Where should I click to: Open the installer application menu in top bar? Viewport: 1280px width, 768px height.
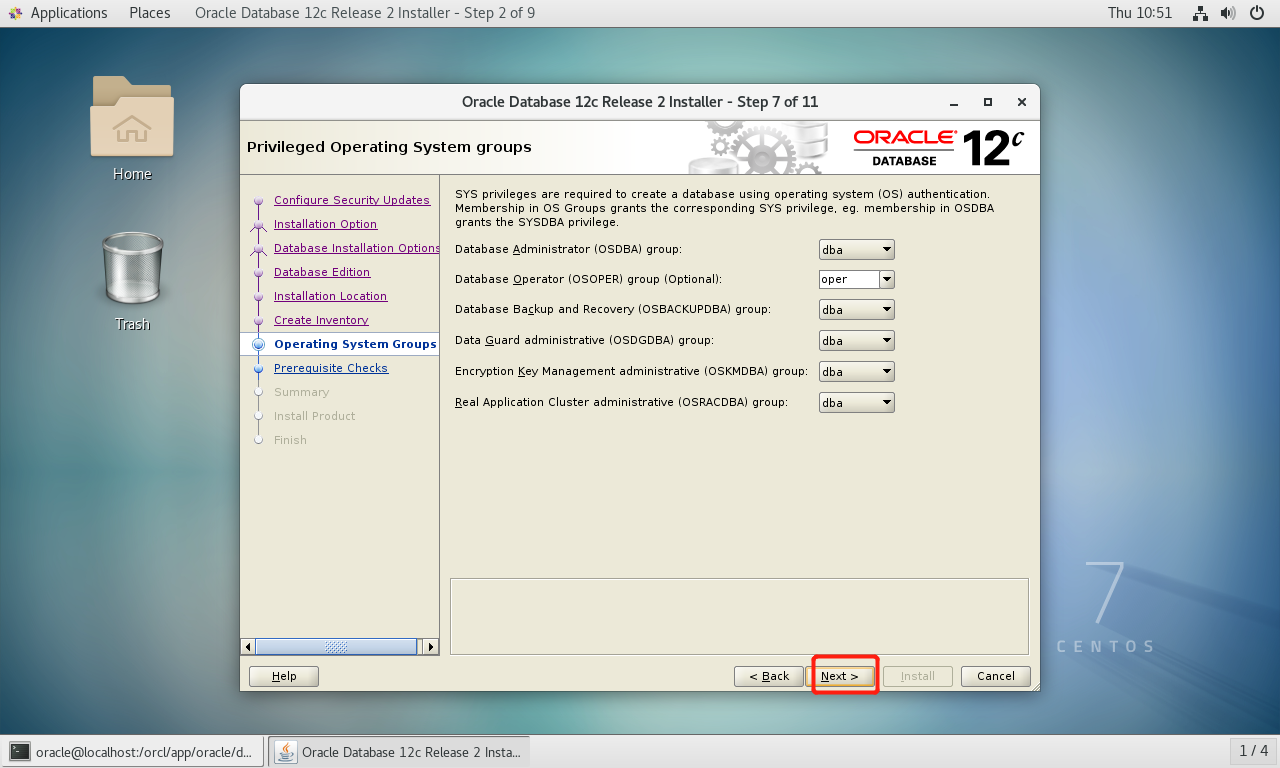(365, 13)
